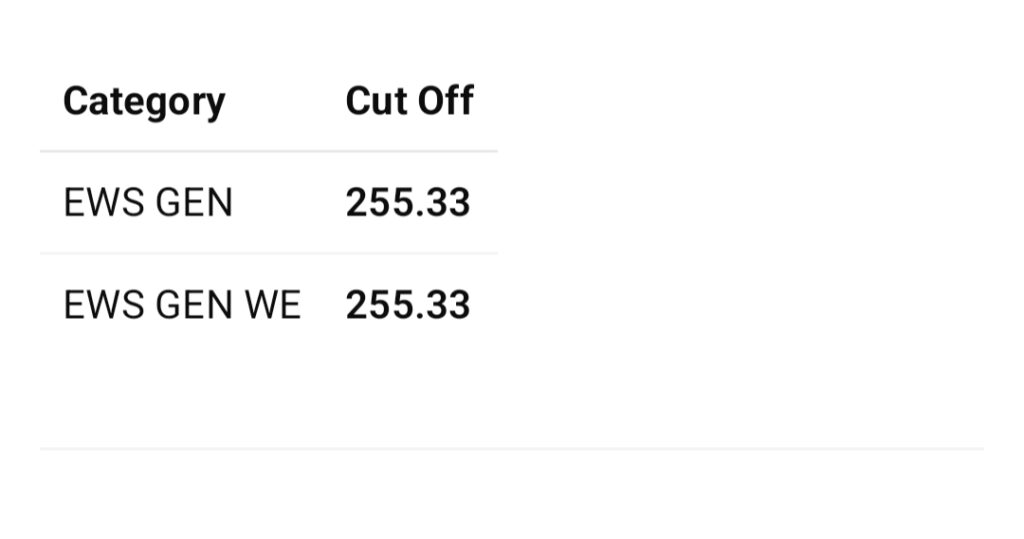Click the leading 255 in the EWS GEN WE row
1024x539 pixels.
pyautogui.click(x=378, y=305)
